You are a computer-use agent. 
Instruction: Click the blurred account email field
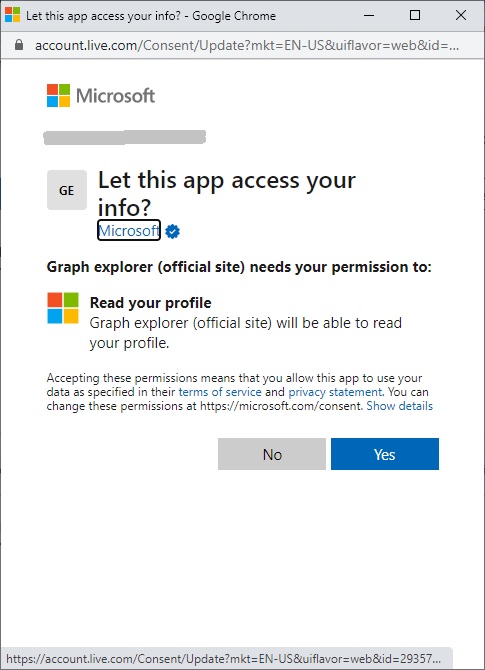pyautogui.click(x=125, y=138)
